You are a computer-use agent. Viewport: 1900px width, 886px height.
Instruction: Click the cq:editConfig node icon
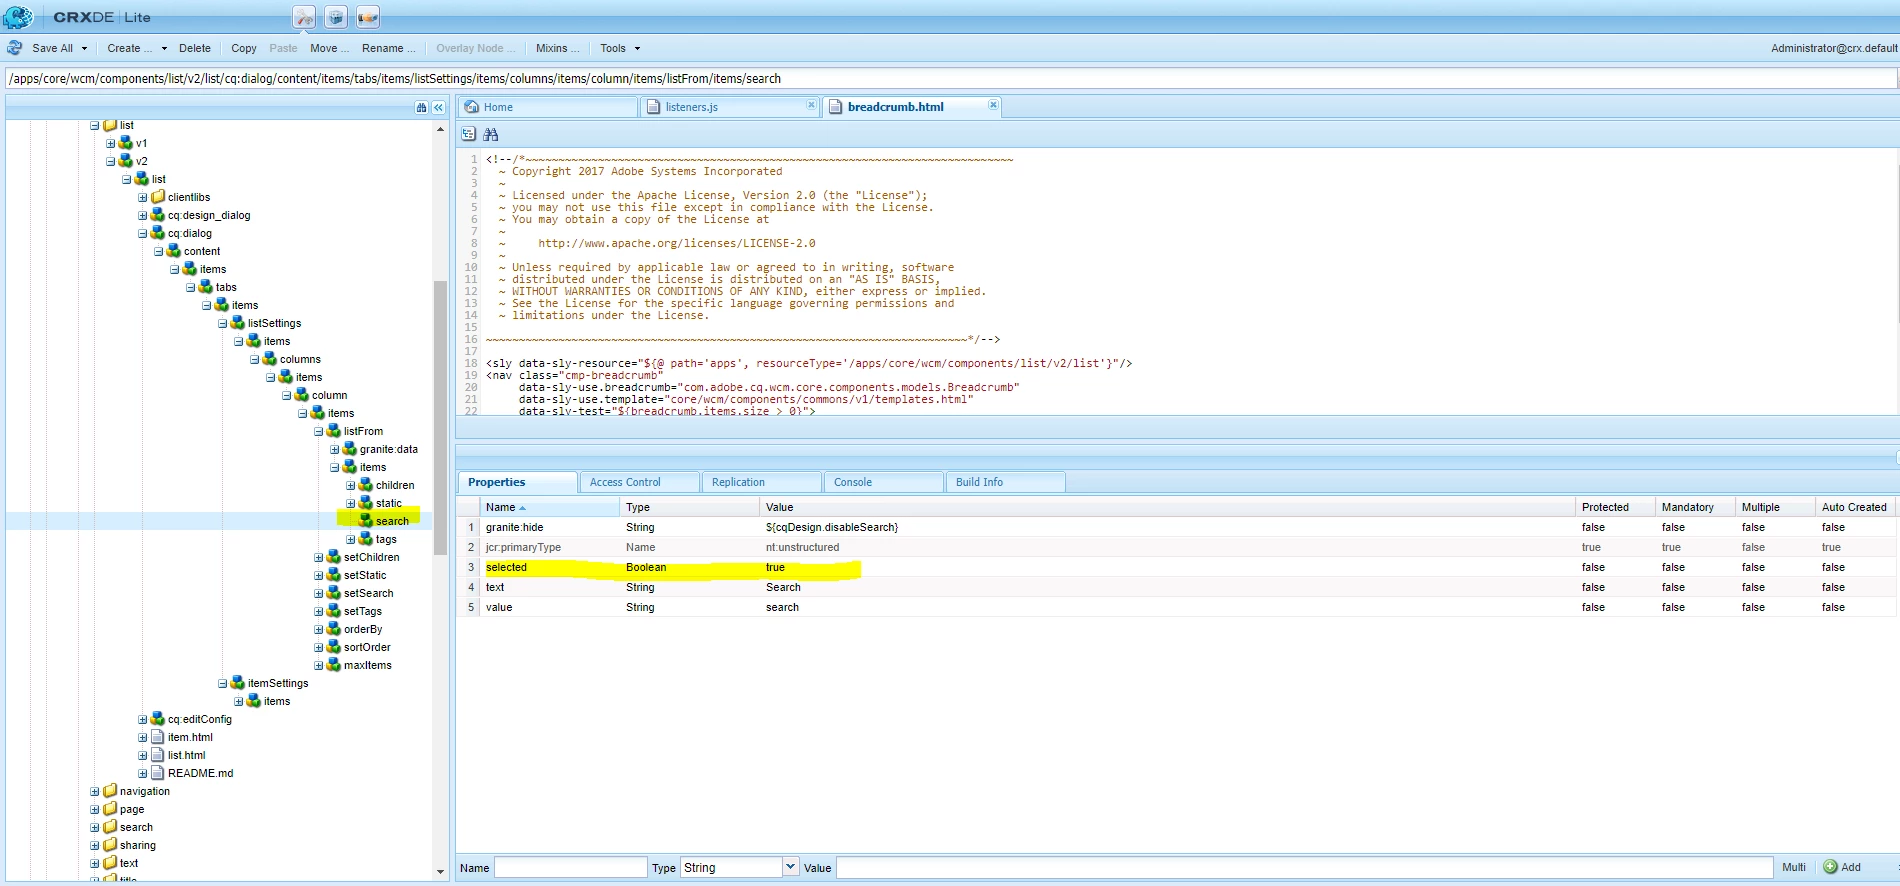158,719
